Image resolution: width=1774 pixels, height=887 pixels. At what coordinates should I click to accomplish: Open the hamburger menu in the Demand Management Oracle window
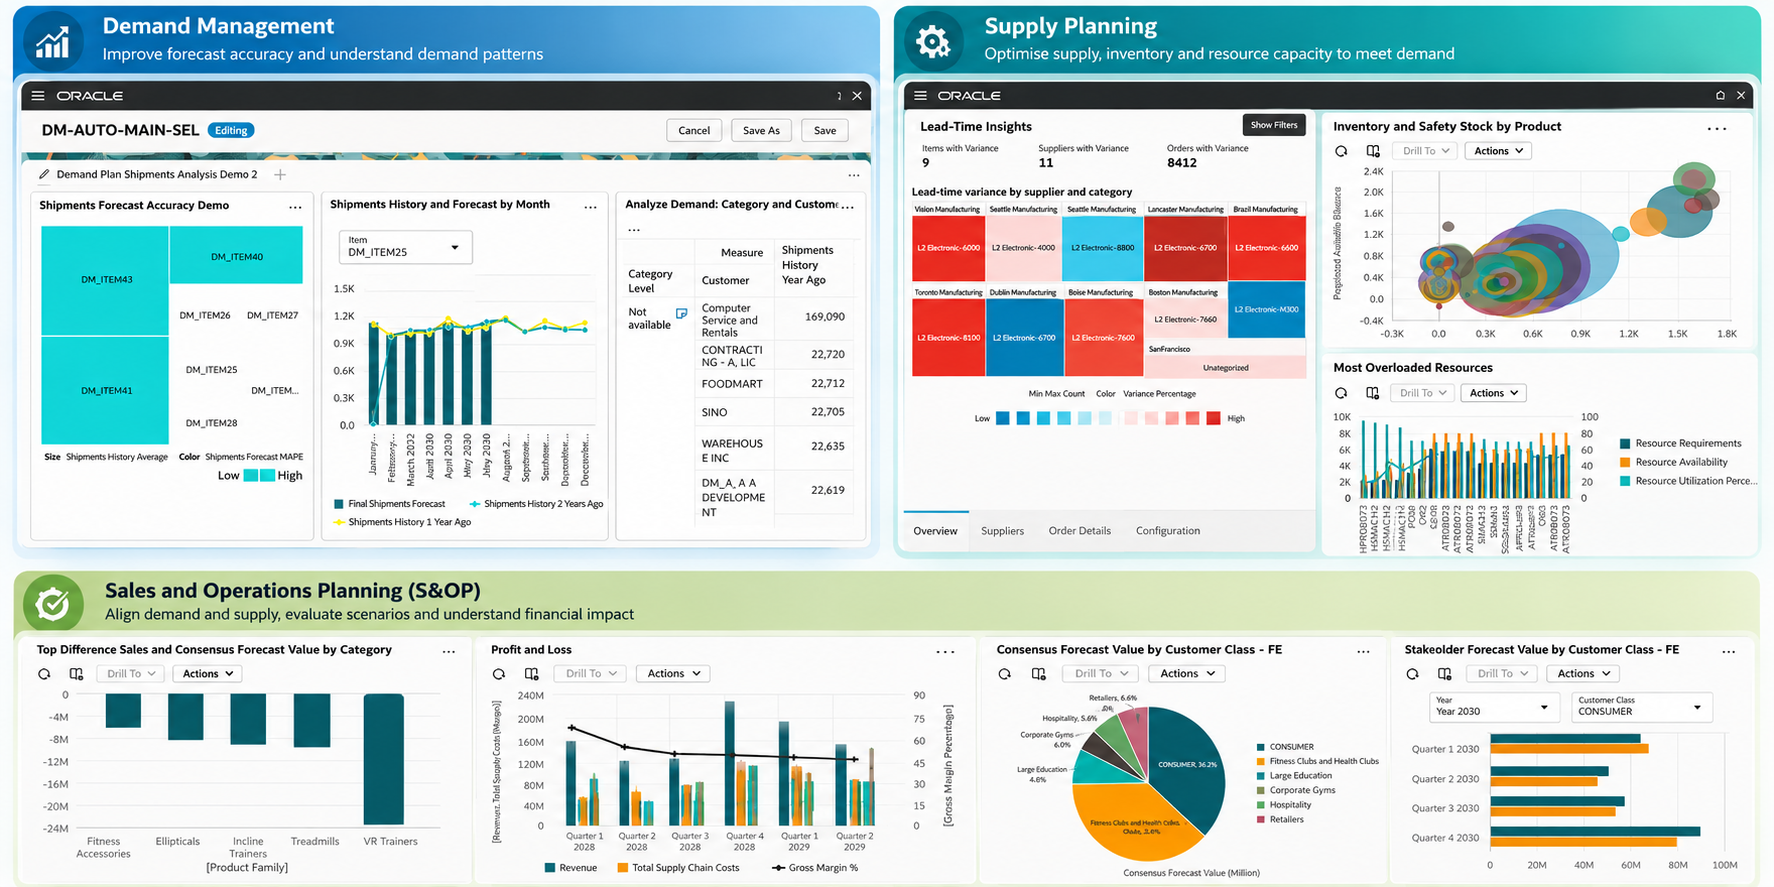click(x=38, y=96)
